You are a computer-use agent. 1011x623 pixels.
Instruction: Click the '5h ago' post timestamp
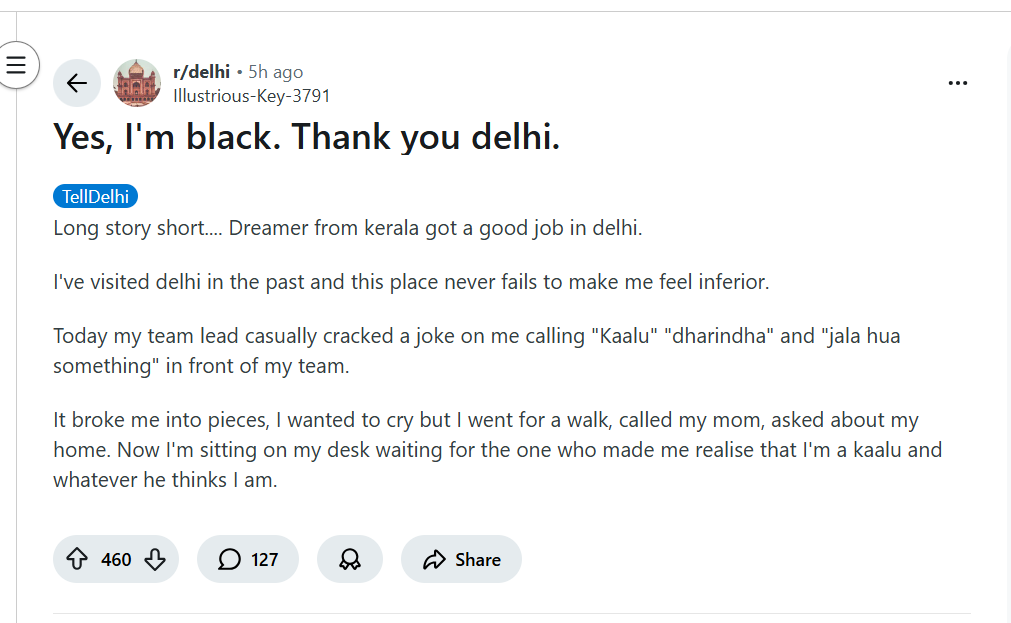point(275,72)
